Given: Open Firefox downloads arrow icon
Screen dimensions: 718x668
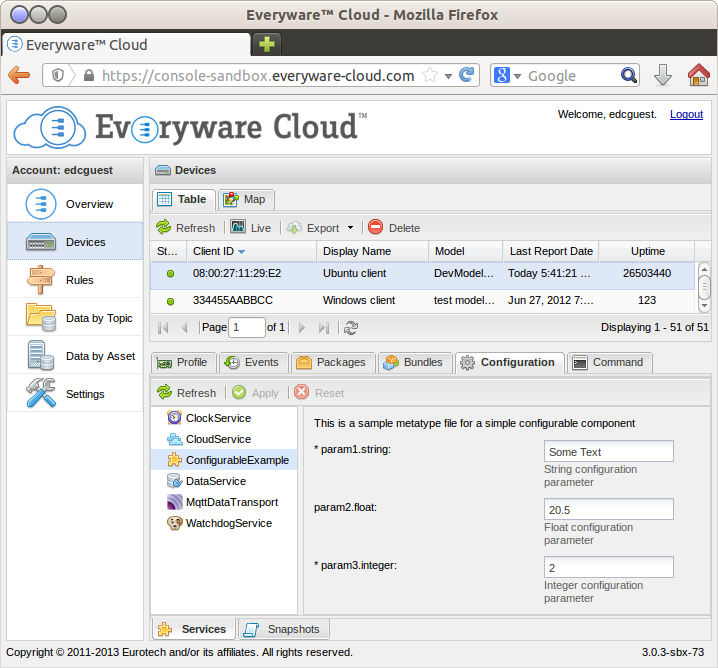Looking at the screenshot, I should pos(663,75).
